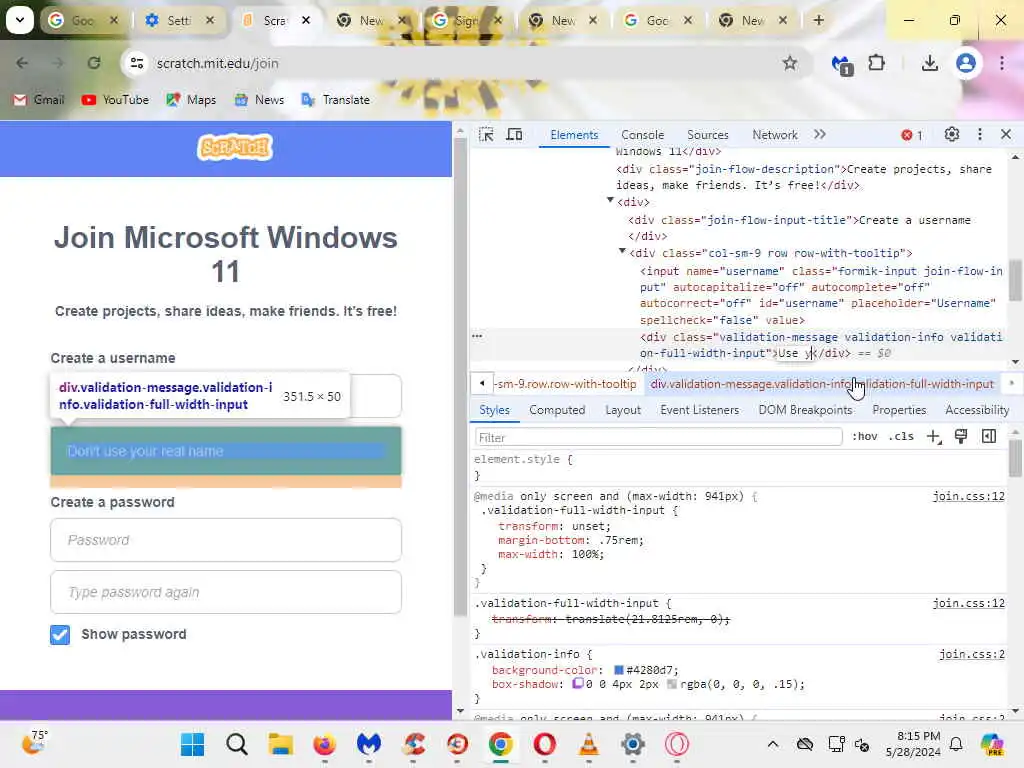Click the Scratch logo
The width and height of the screenshot is (1024, 768).
pos(235,148)
